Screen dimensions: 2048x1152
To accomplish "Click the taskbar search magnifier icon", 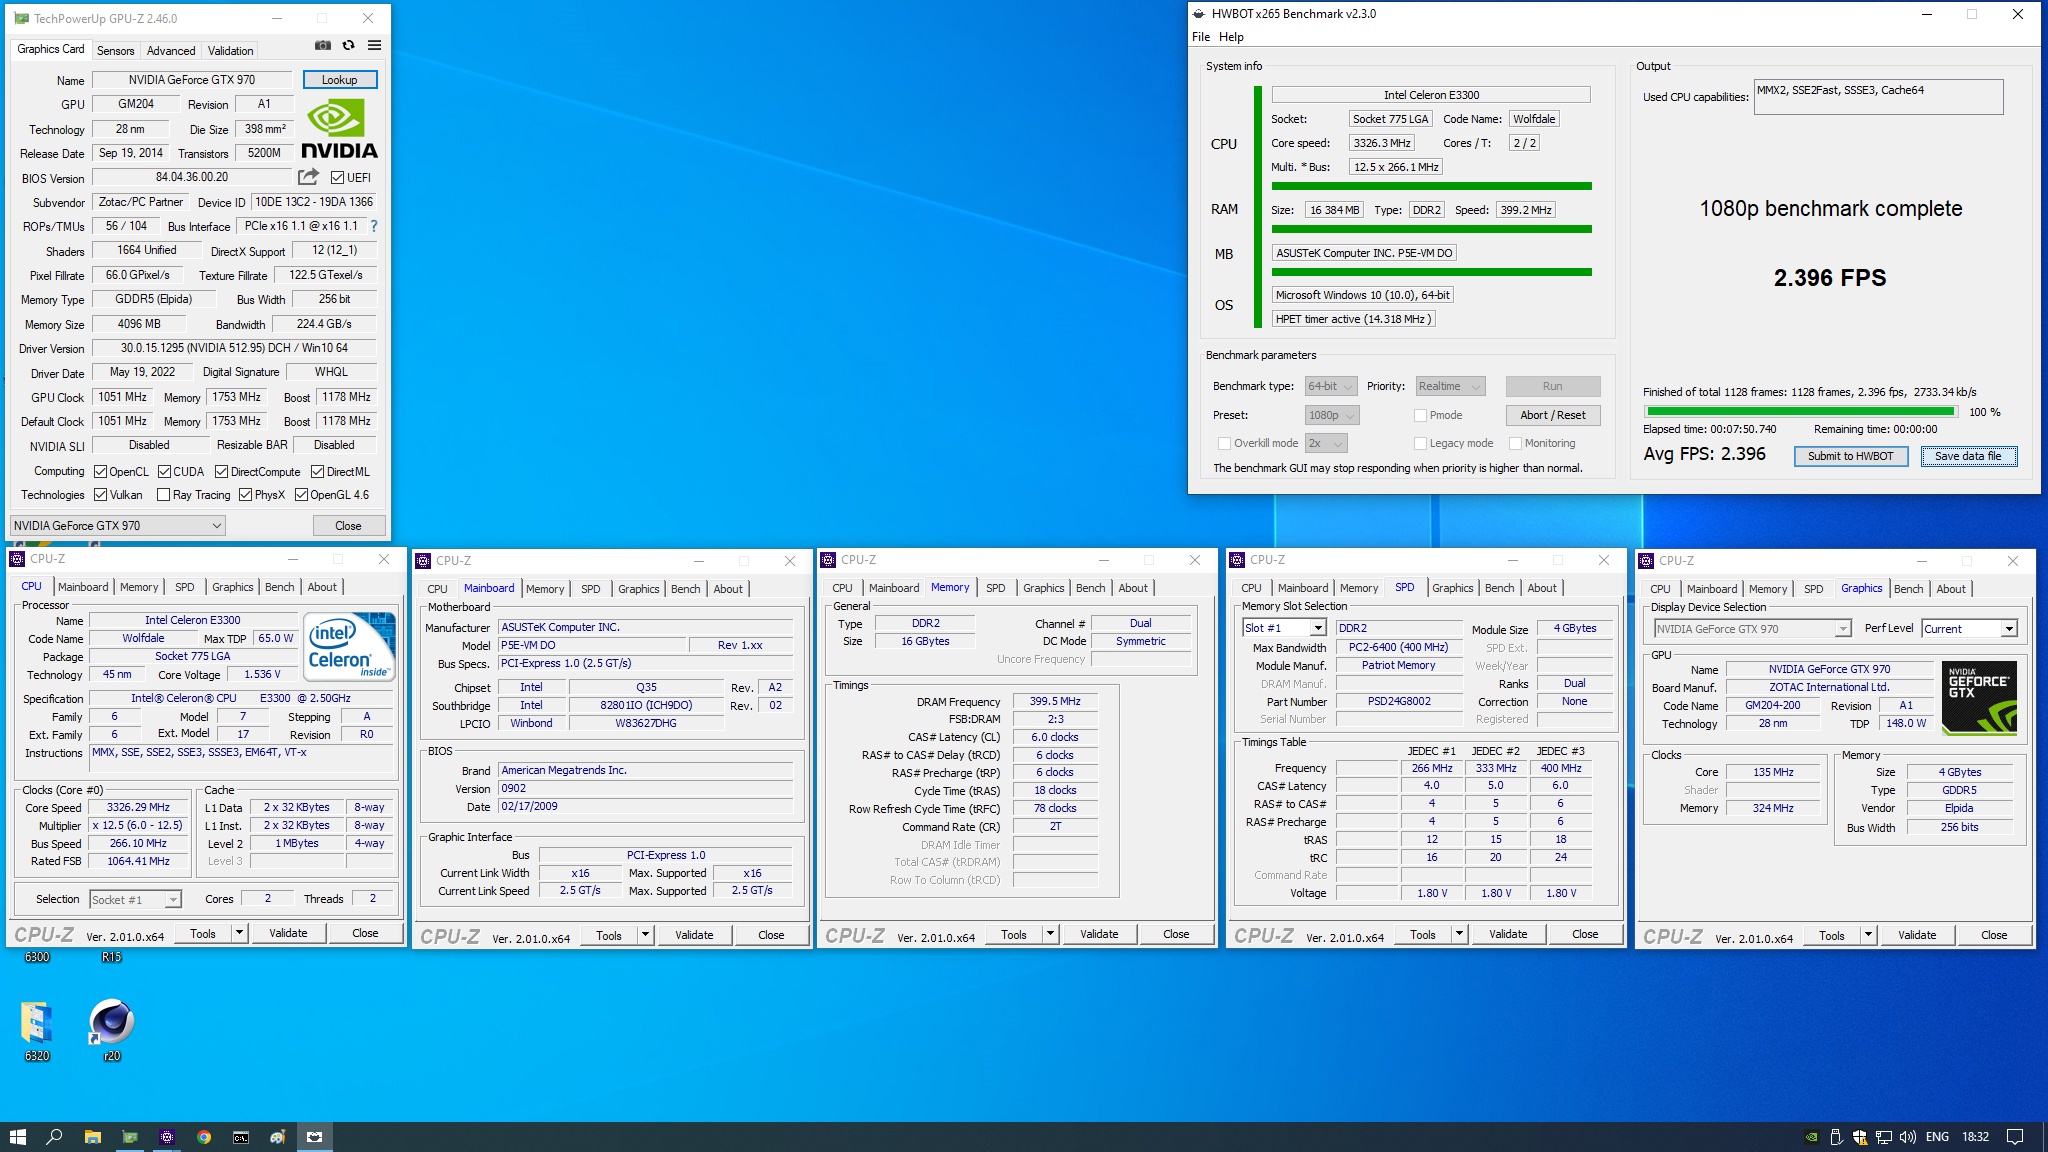I will coord(55,1137).
